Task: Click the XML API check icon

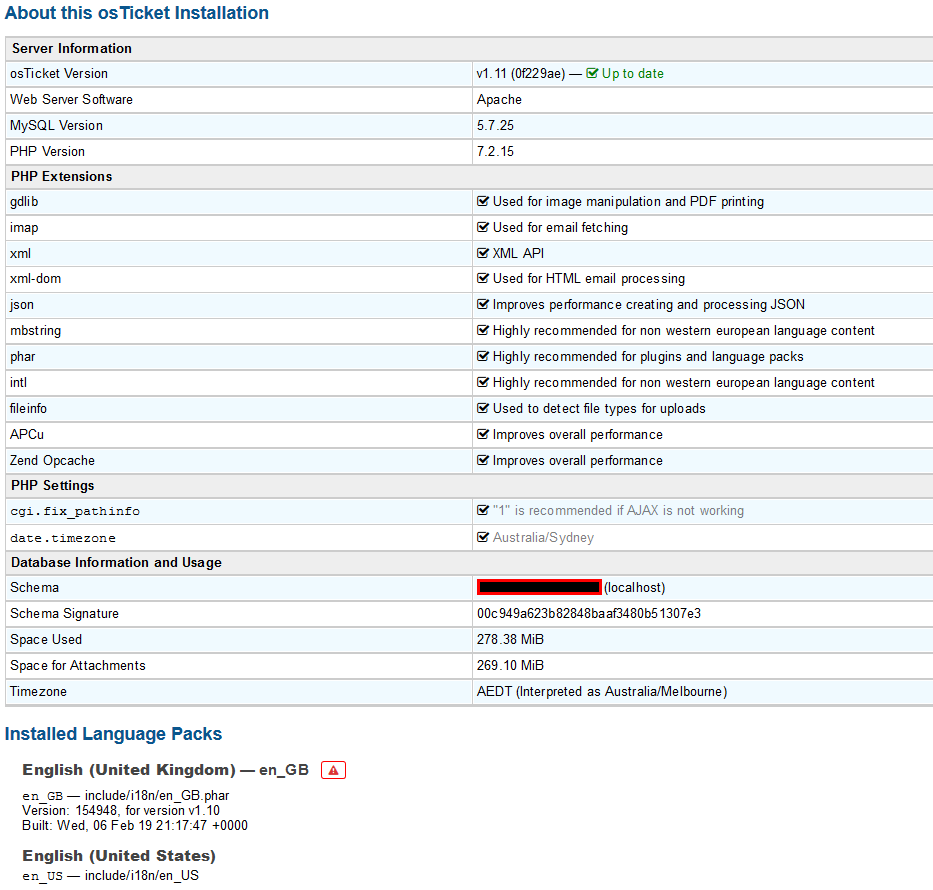Action: (483, 254)
